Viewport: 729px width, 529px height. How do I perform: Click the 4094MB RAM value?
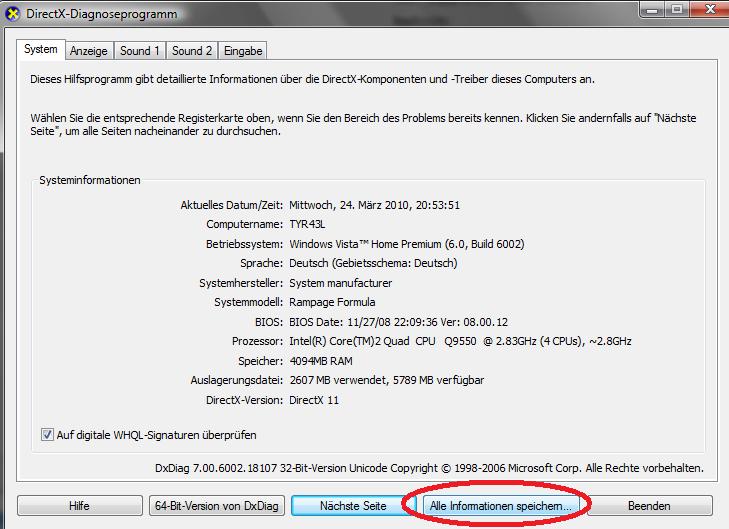[321, 361]
